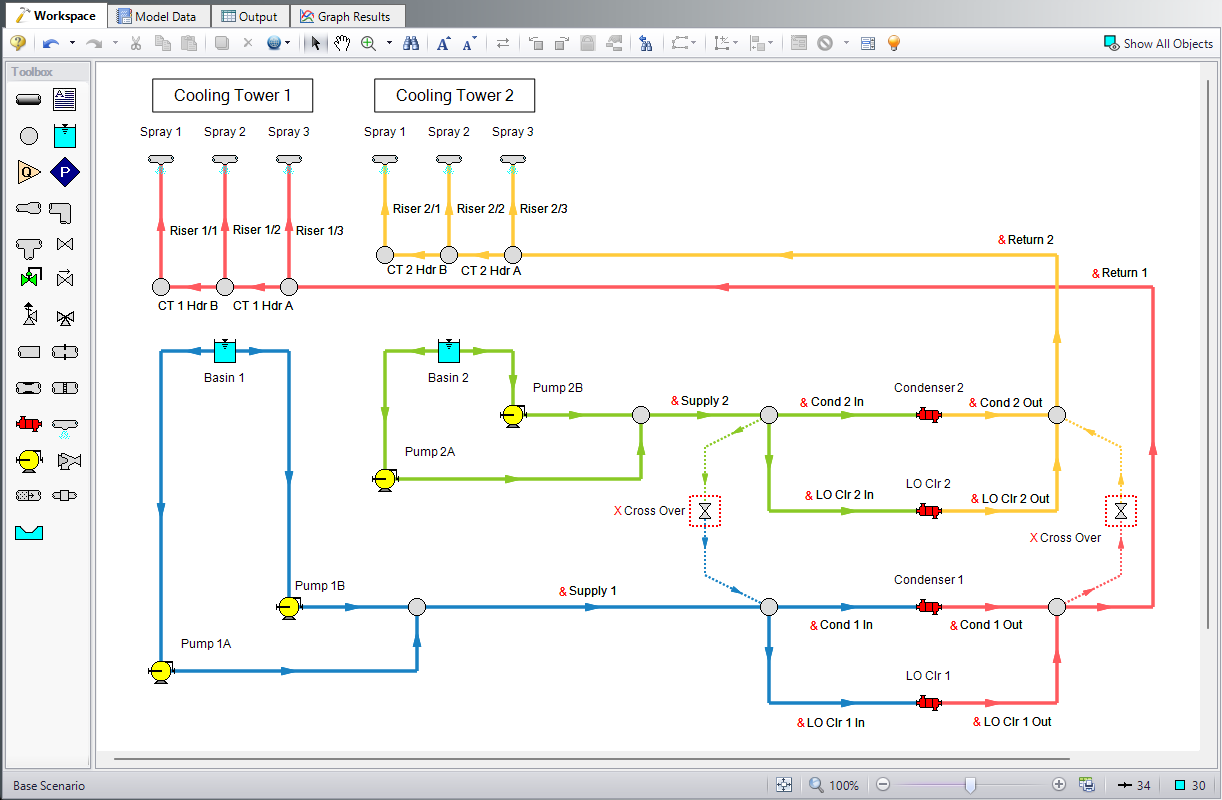The width and height of the screenshot is (1222, 800).
Task: Choose the red Heat Exchanger tool
Action: 28,423
